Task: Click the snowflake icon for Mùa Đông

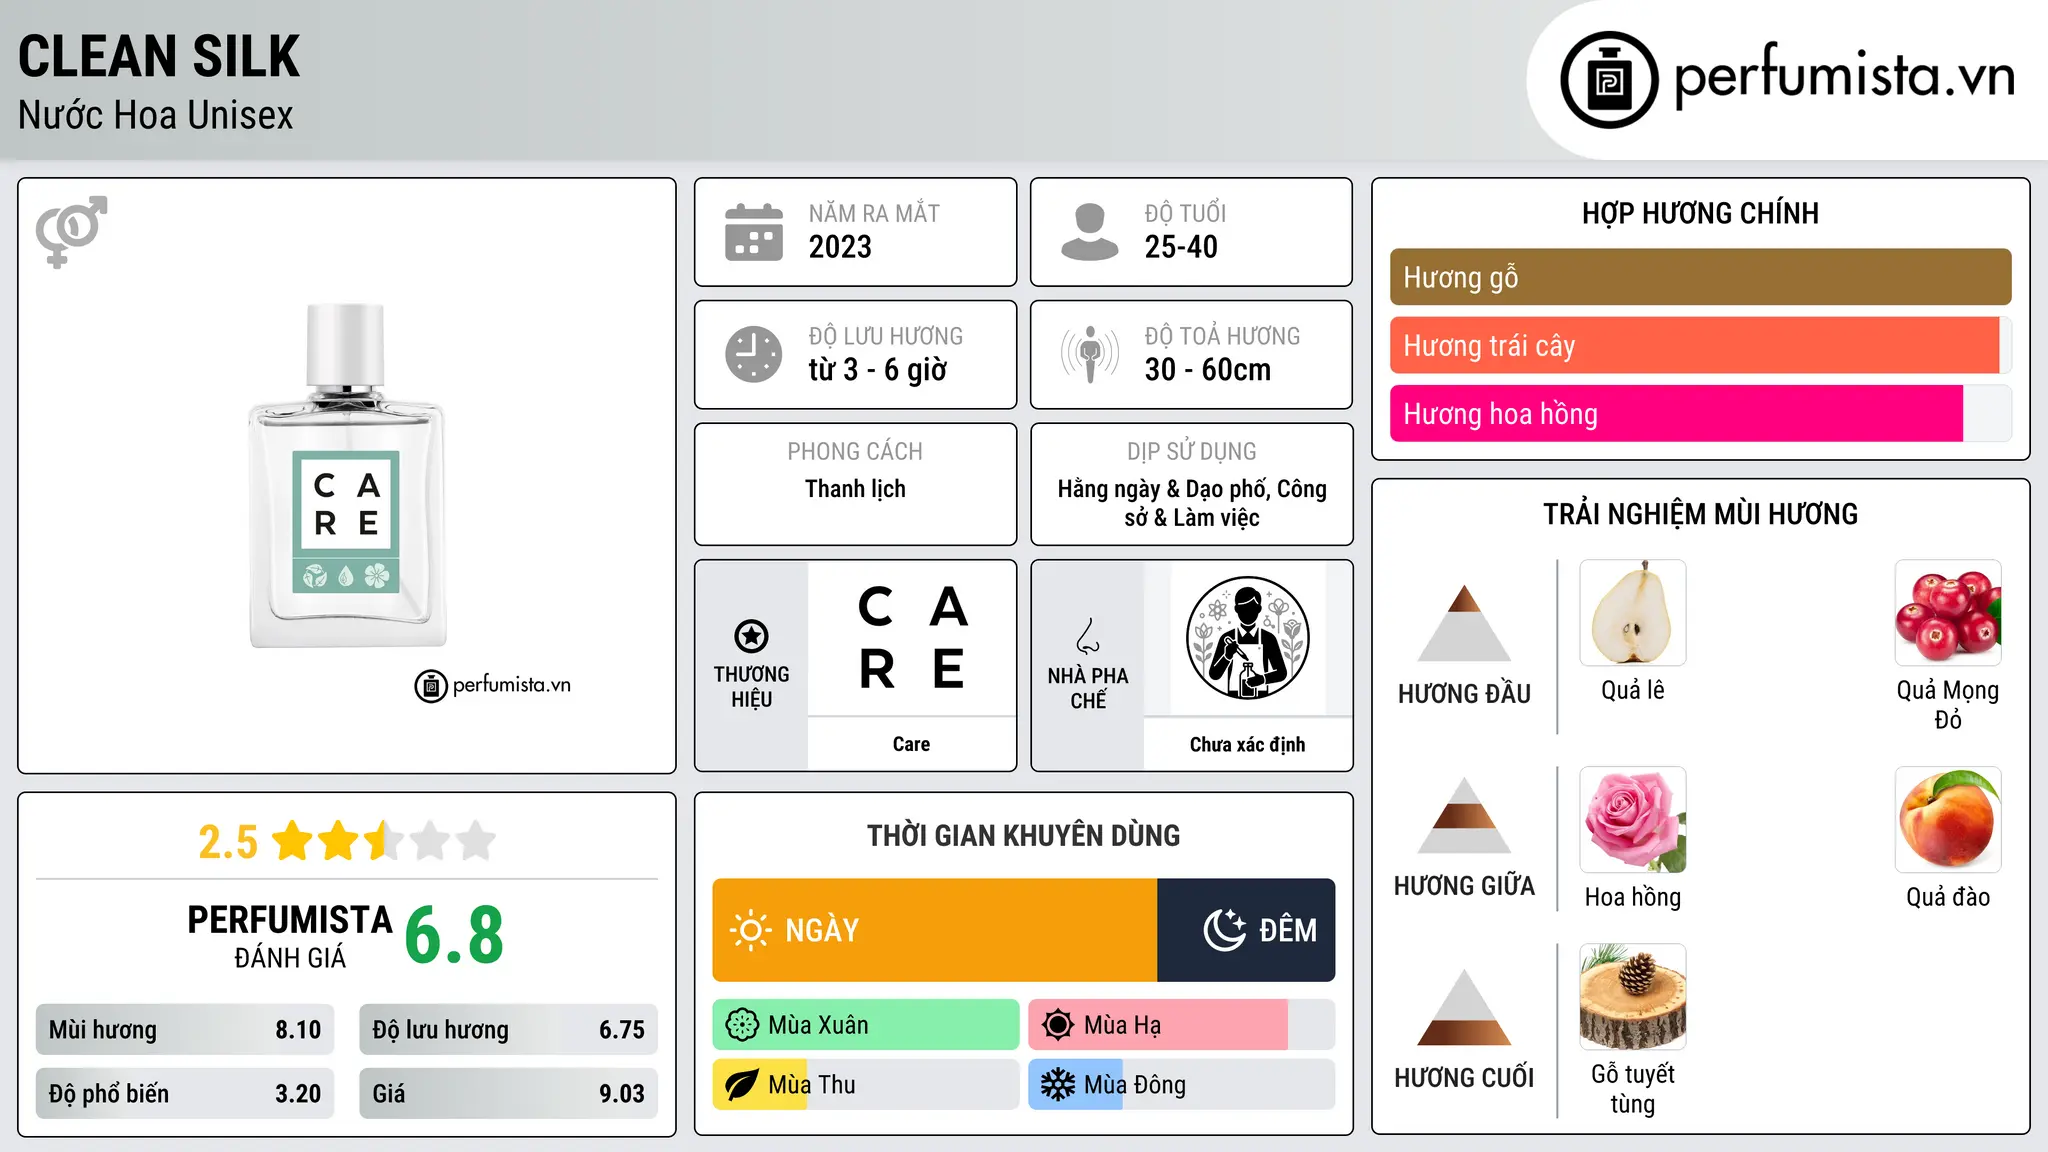Action: [1058, 1085]
